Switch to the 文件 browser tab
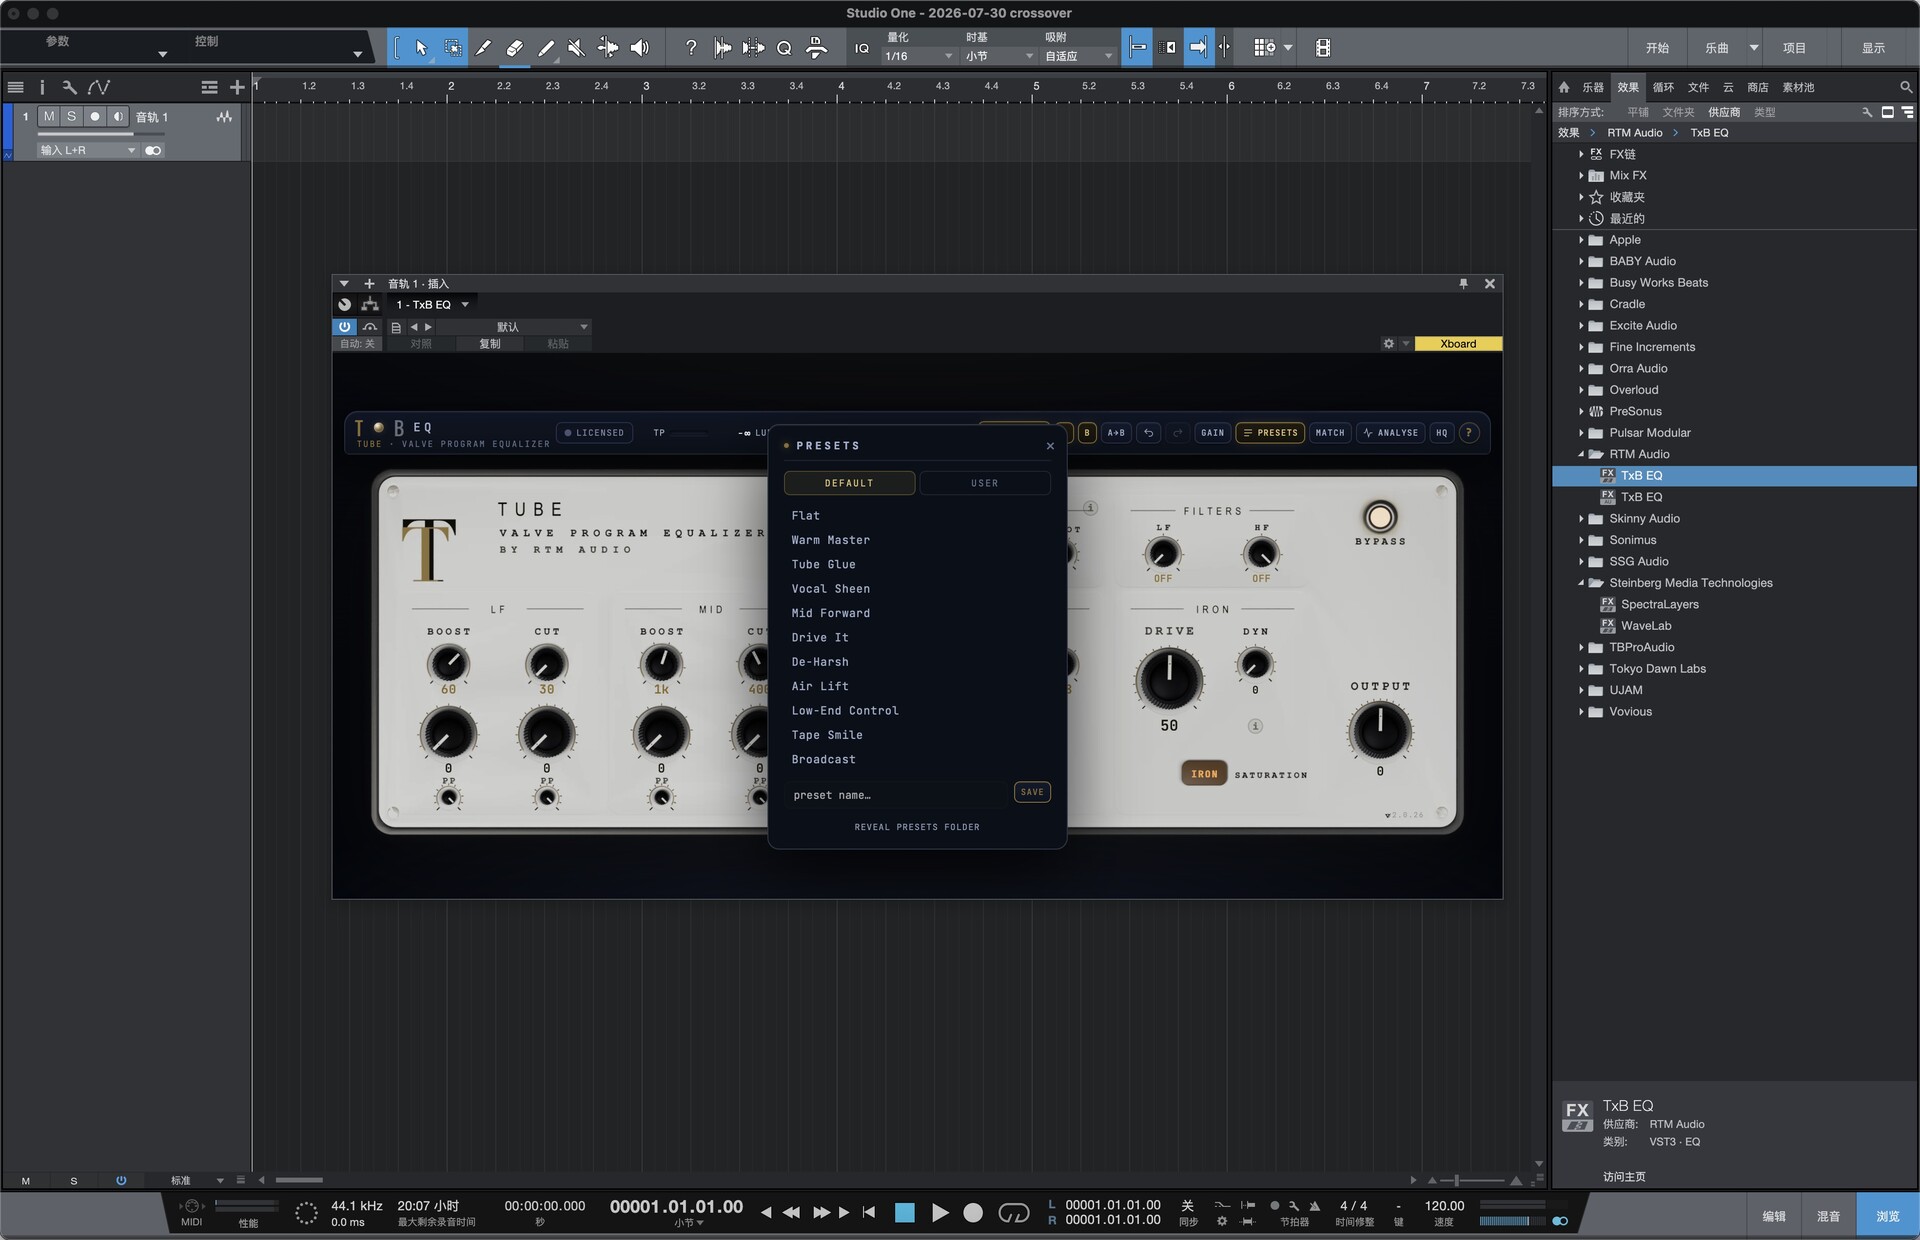 1698,87
